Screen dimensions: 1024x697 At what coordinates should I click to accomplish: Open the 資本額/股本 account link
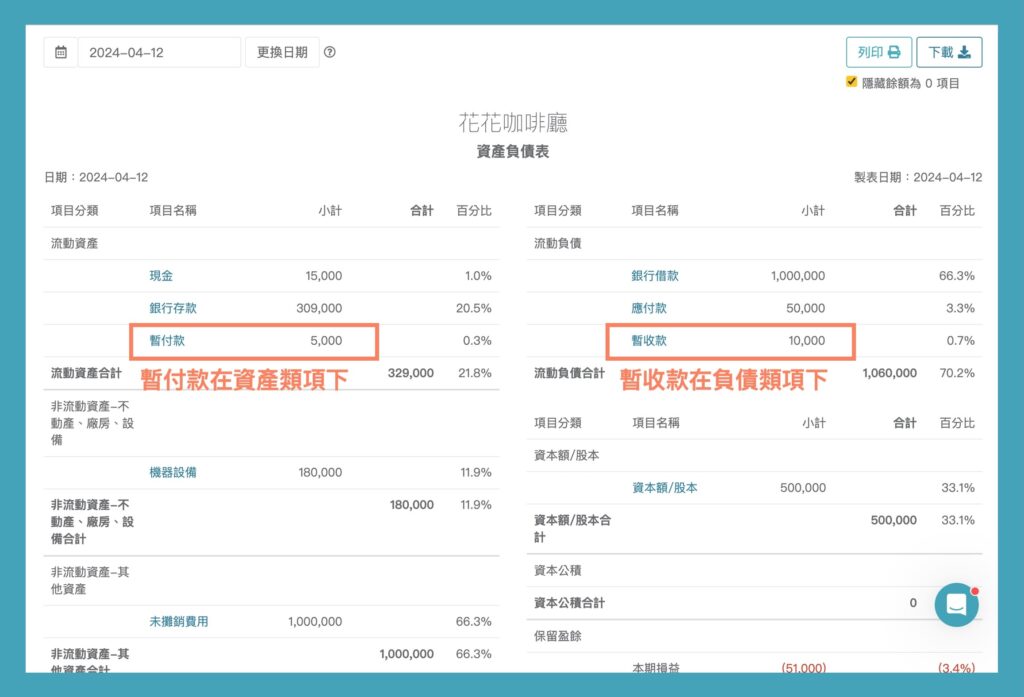pyautogui.click(x=665, y=488)
